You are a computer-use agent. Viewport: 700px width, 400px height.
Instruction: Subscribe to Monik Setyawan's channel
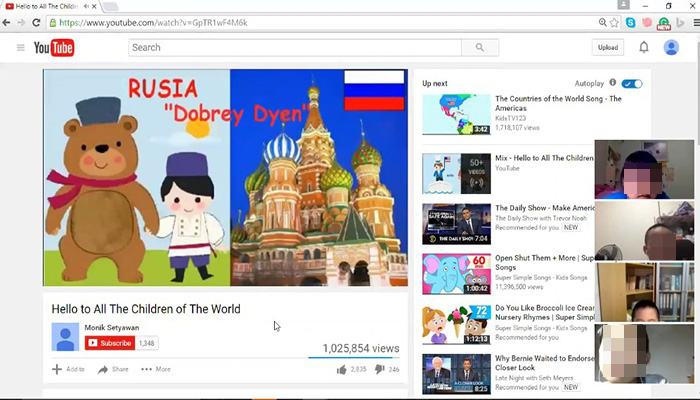pos(109,343)
